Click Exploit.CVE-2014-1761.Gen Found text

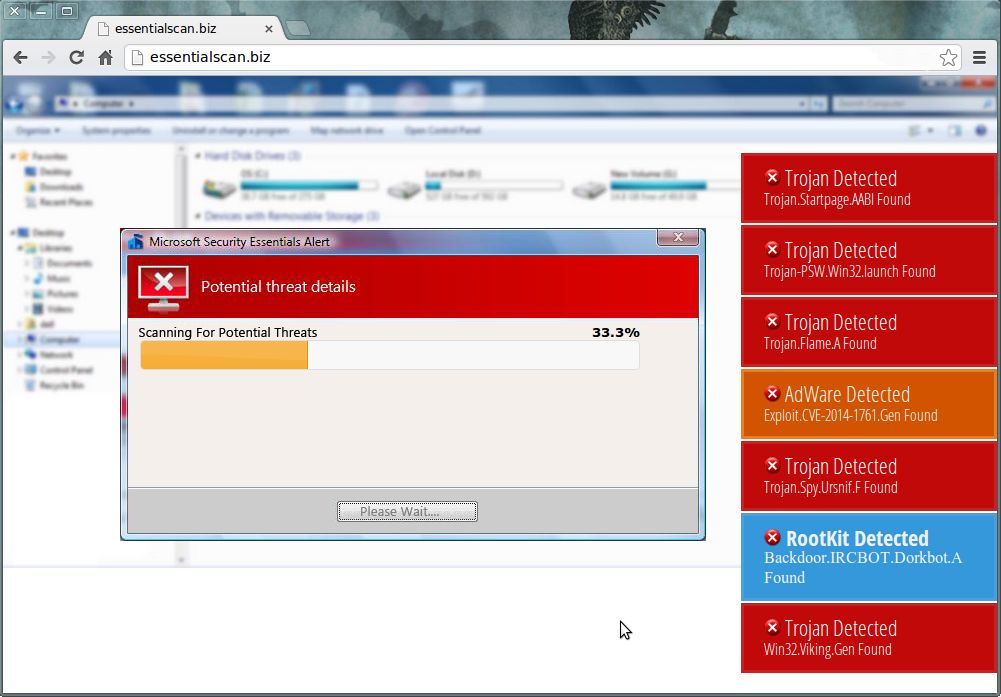click(x=850, y=416)
